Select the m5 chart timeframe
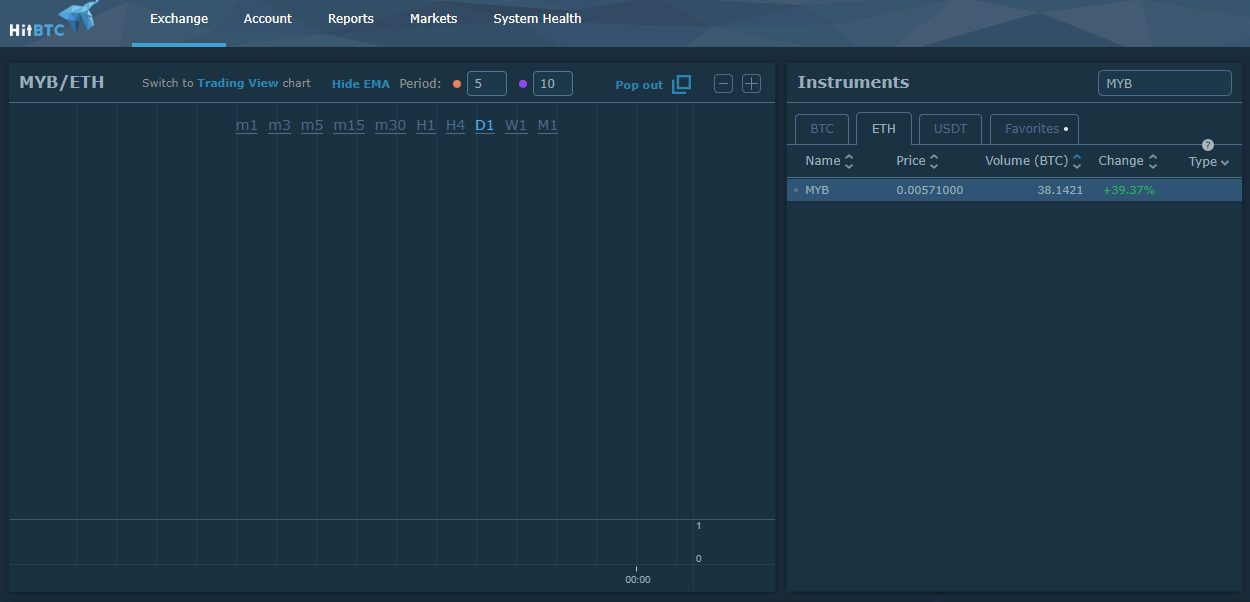 click(x=312, y=125)
